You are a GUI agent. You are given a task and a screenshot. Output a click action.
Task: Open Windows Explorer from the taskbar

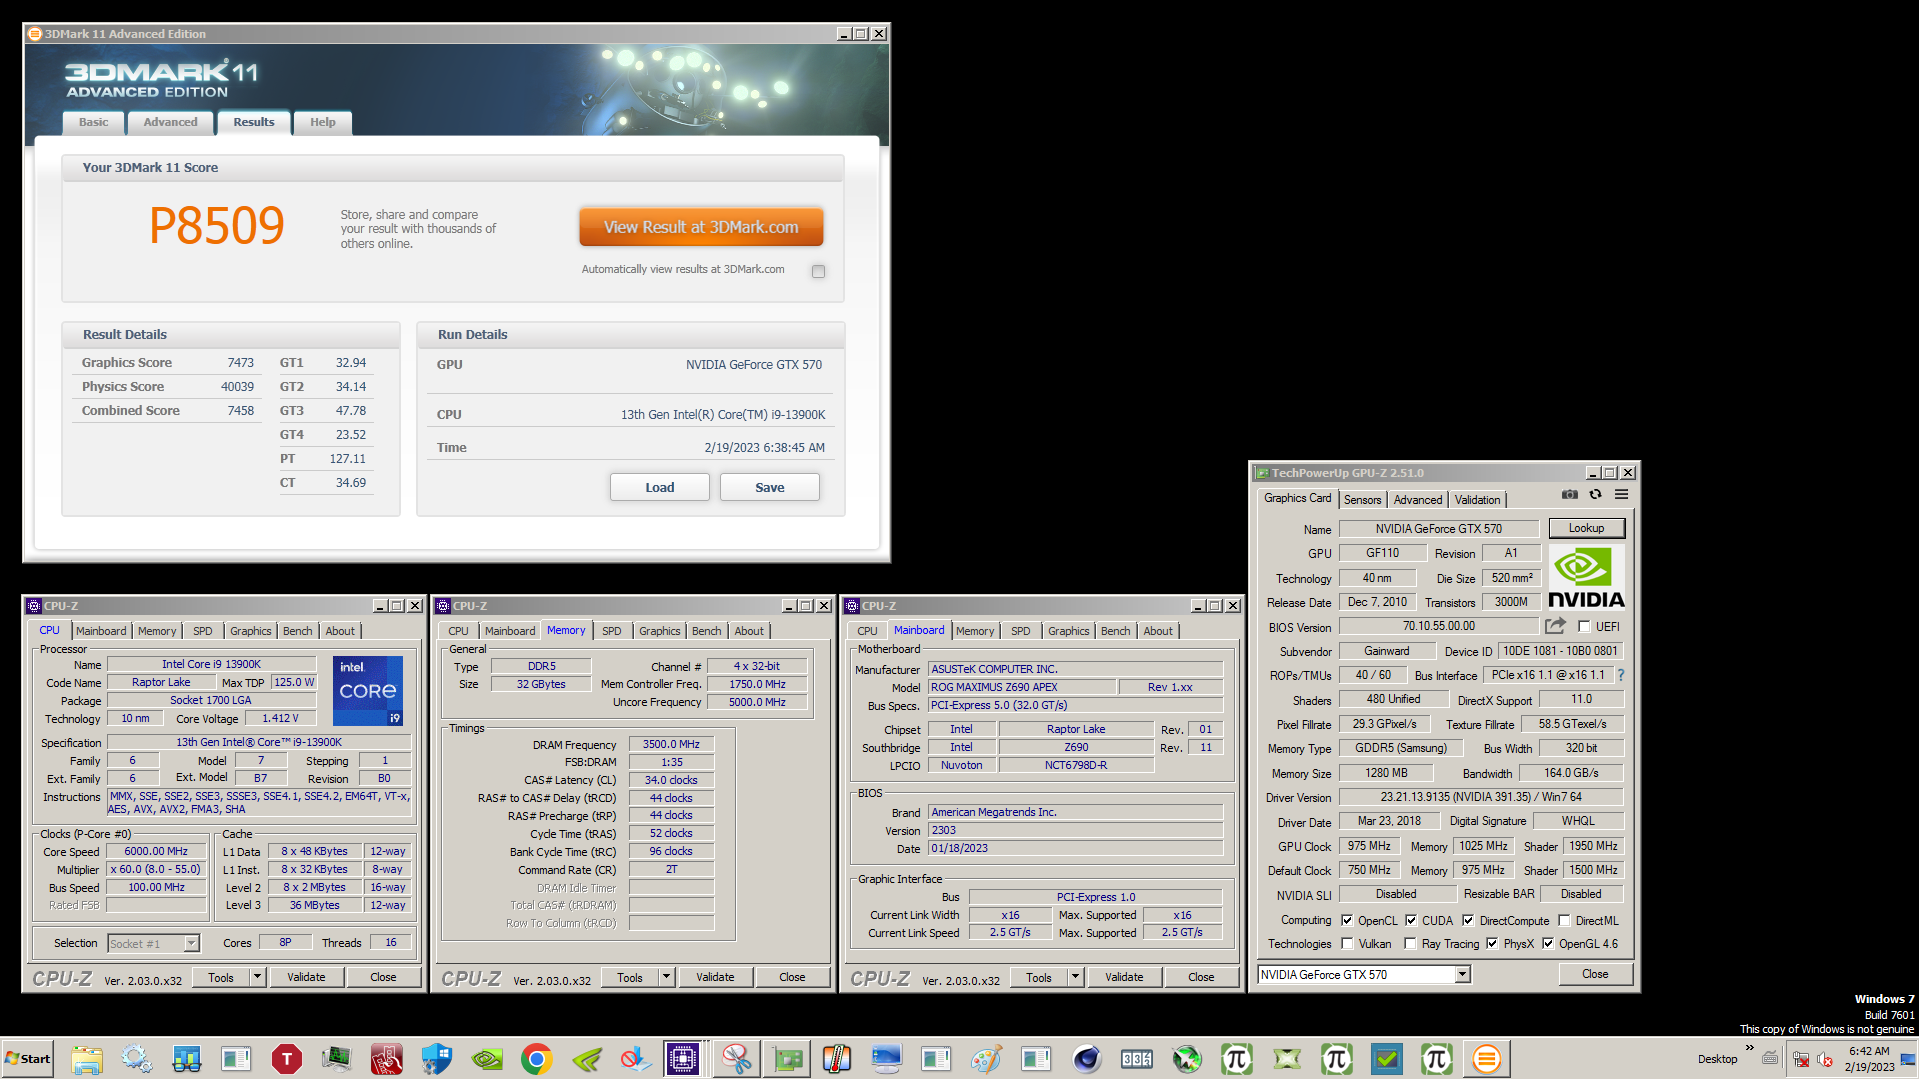click(x=87, y=1058)
